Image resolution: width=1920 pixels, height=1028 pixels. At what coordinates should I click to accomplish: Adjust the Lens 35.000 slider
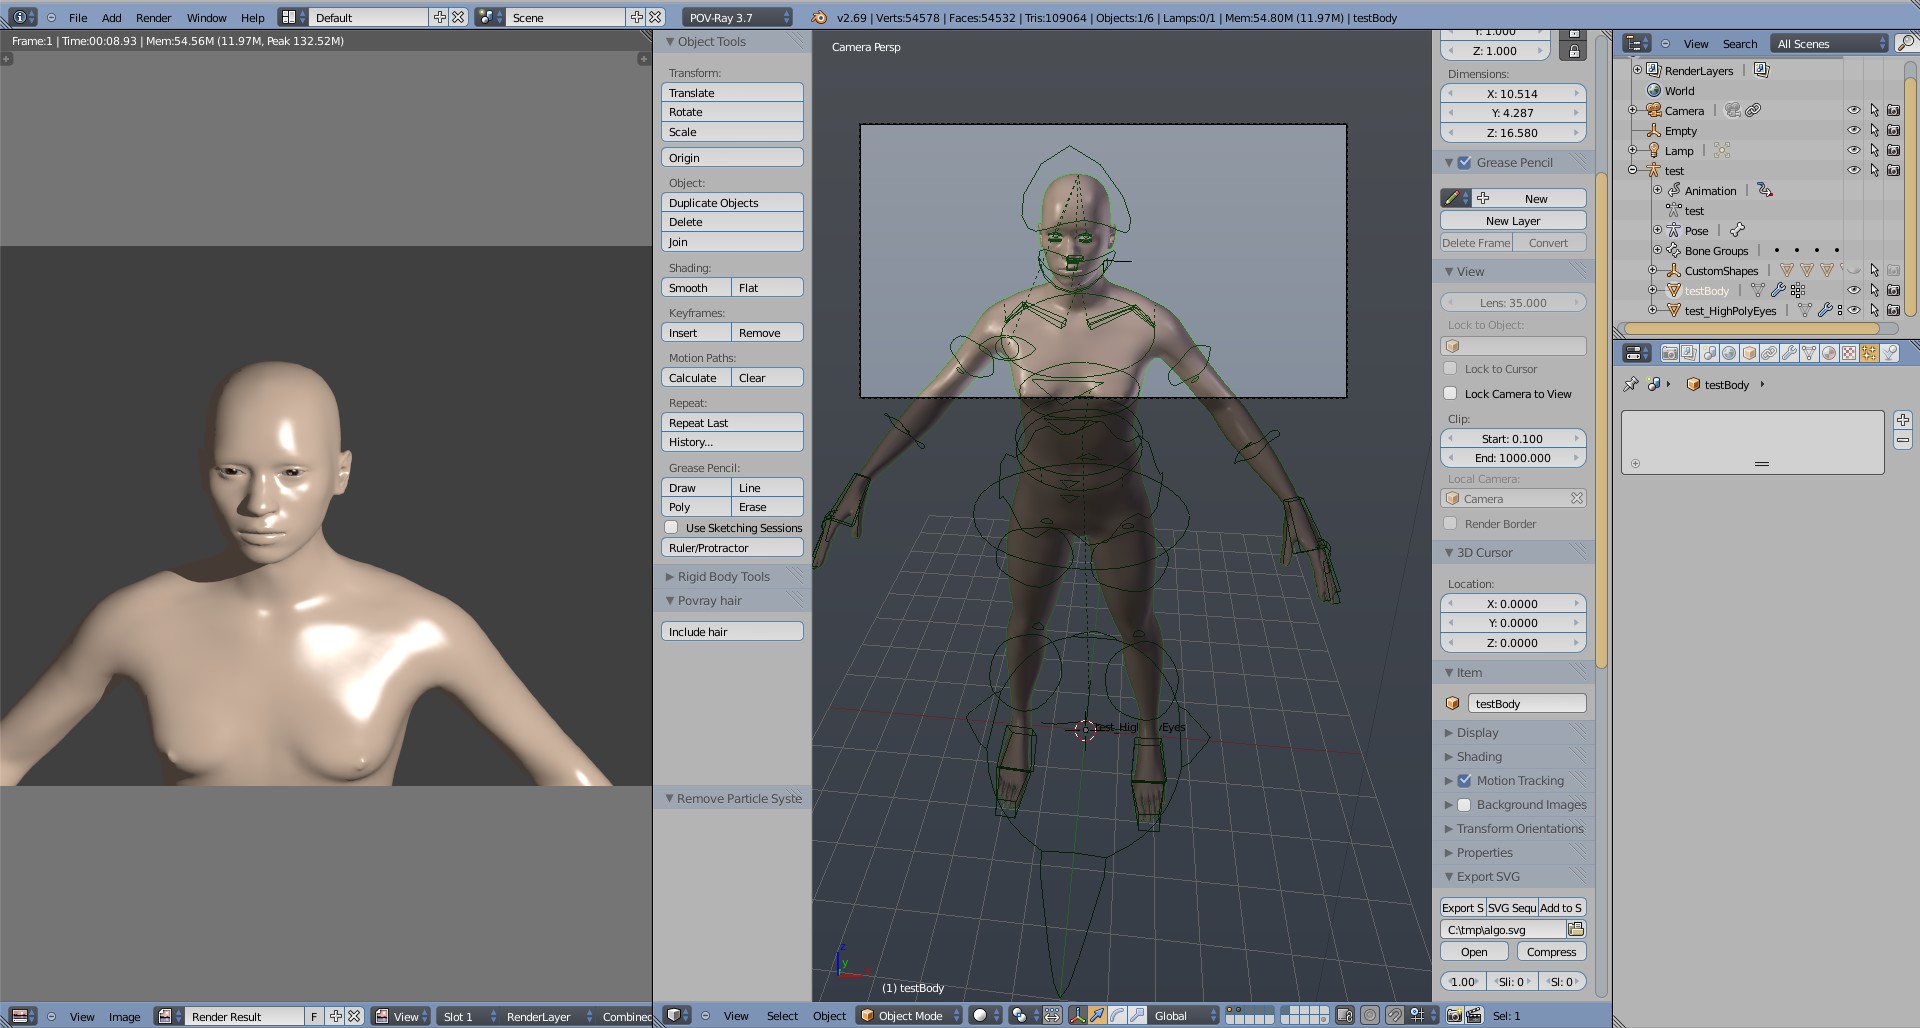click(1513, 302)
